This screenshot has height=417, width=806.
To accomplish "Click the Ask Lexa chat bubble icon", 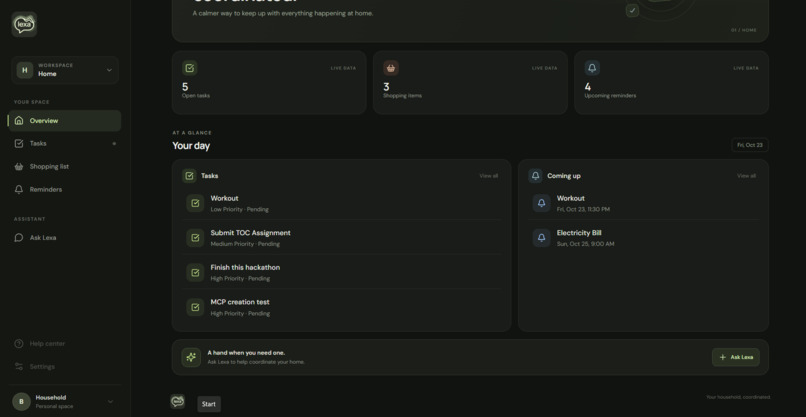I will coord(19,238).
